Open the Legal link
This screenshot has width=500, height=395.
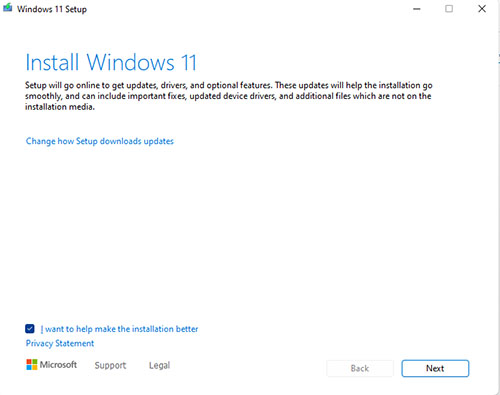[159, 365]
